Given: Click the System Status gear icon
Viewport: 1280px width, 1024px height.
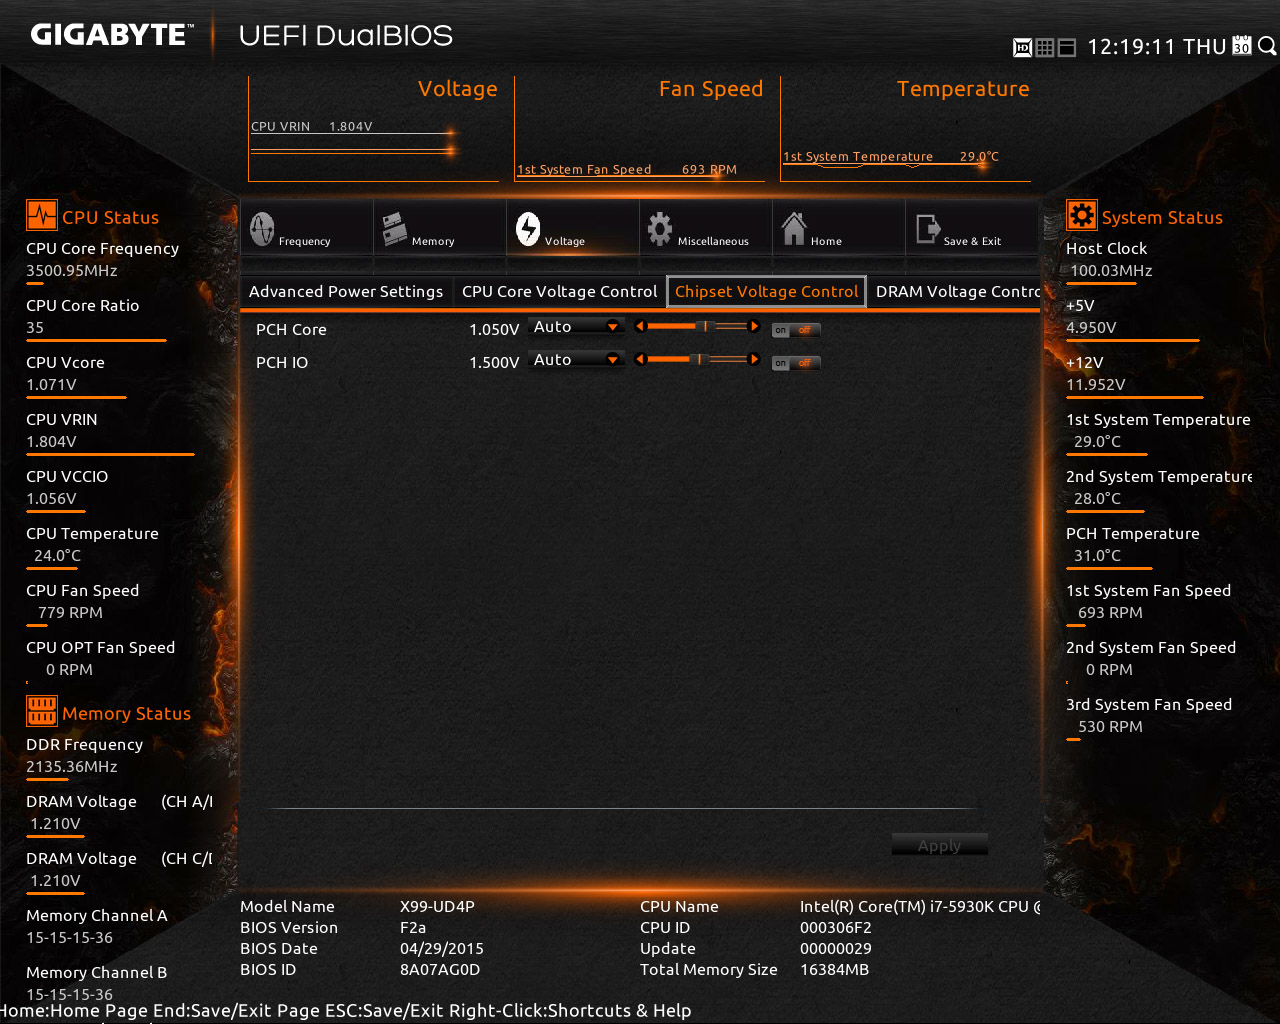Looking at the screenshot, I should point(1082,216).
